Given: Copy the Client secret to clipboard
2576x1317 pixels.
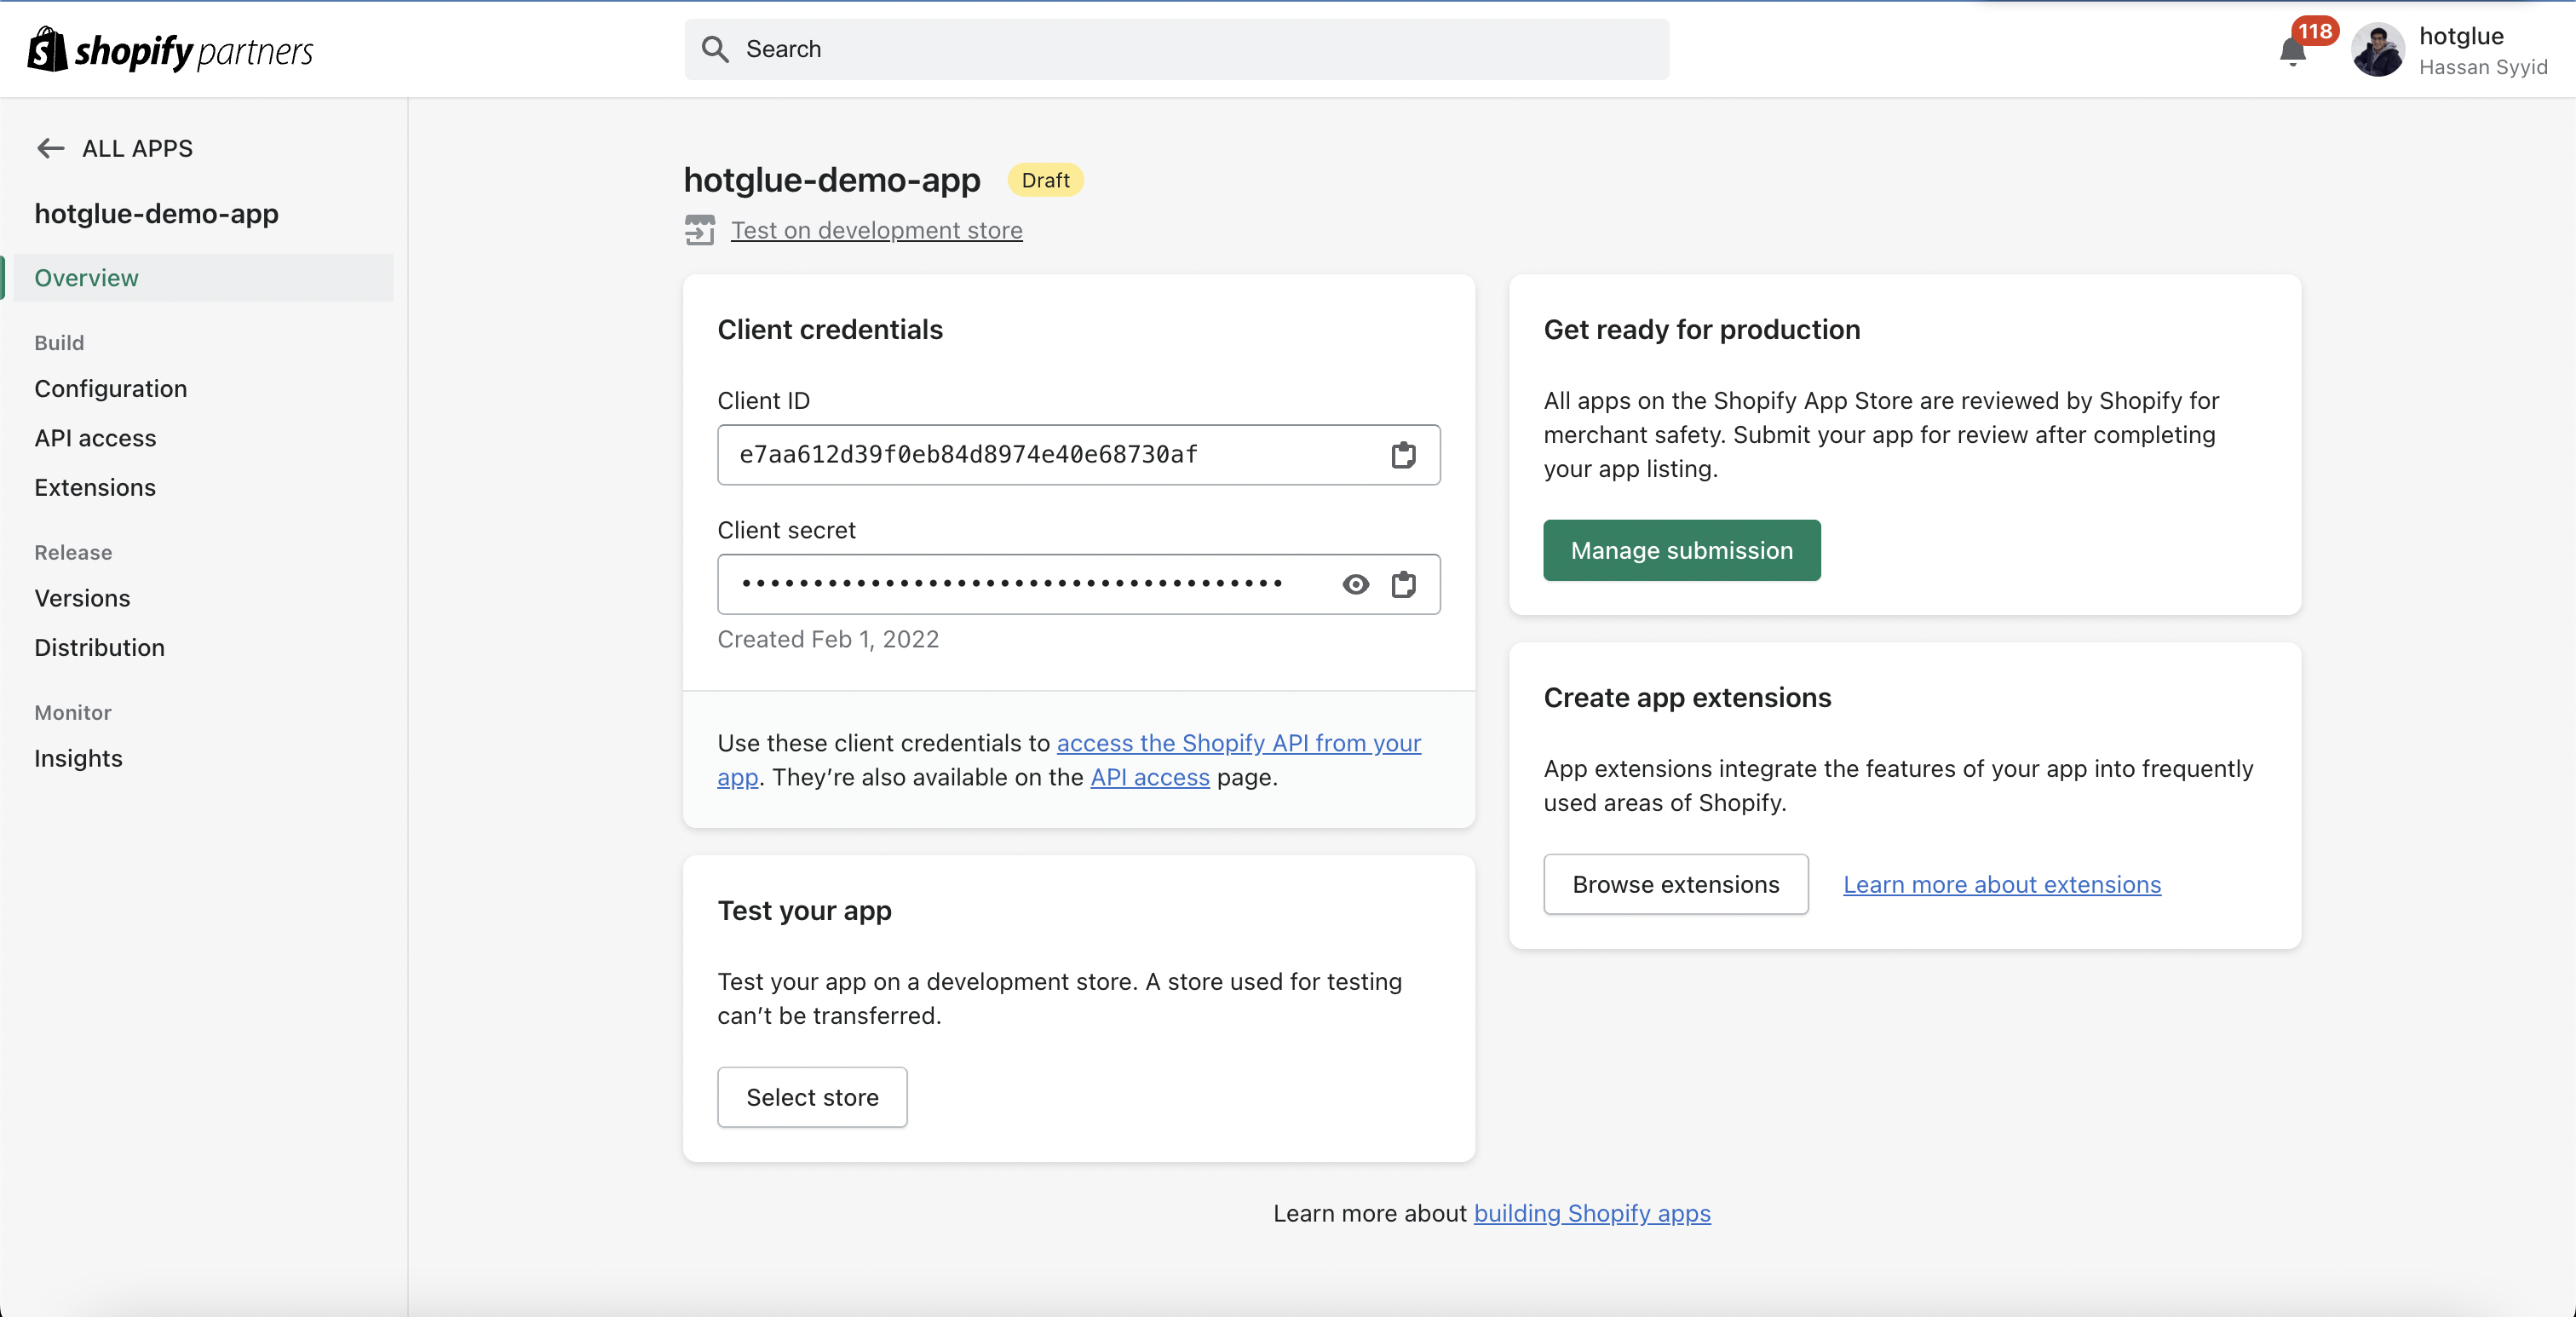Looking at the screenshot, I should tap(1403, 584).
